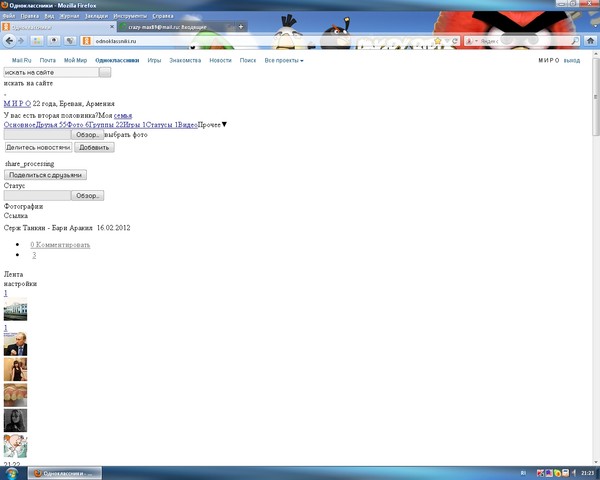Open the Друзья 55 section
Image resolution: width=600 pixels, height=480 pixels.
pos(51,125)
